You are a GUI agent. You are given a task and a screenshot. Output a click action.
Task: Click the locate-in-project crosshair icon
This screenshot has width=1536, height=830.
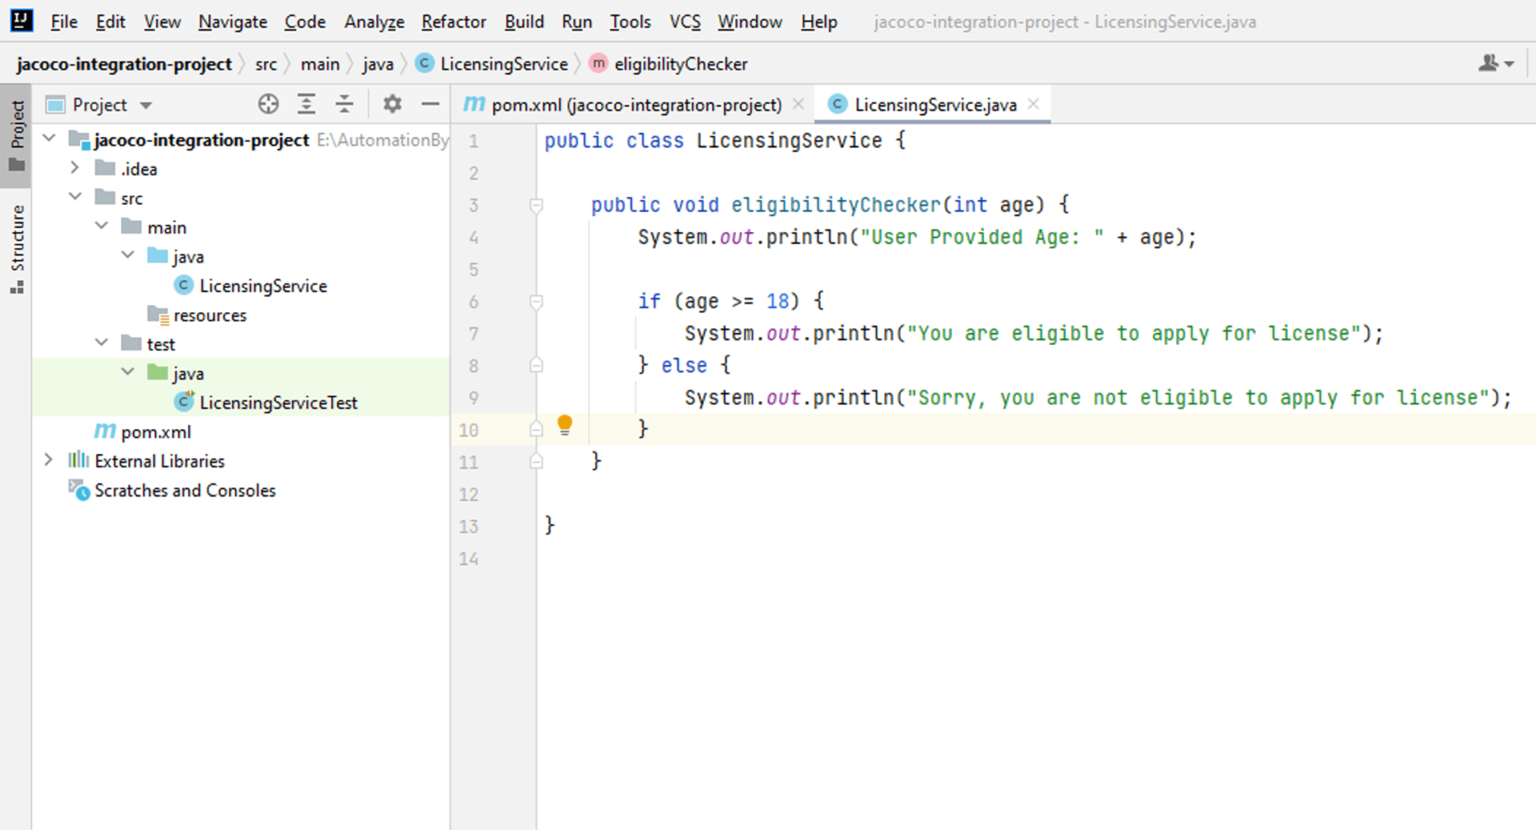[268, 104]
